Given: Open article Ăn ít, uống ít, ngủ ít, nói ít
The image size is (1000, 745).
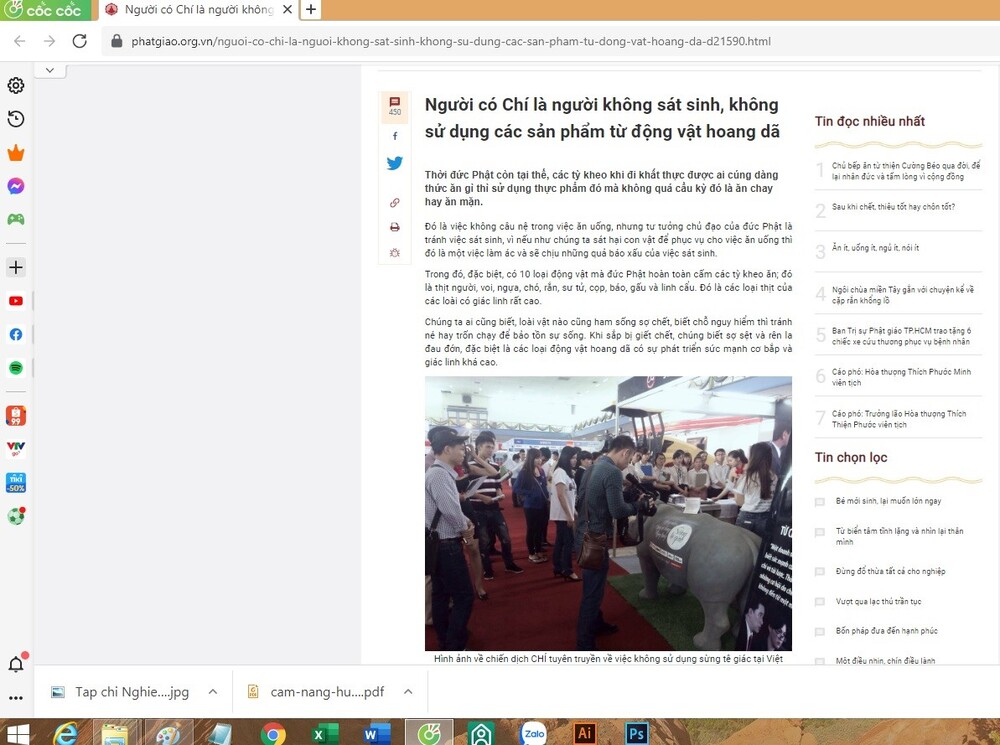Looking at the screenshot, I should (875, 248).
